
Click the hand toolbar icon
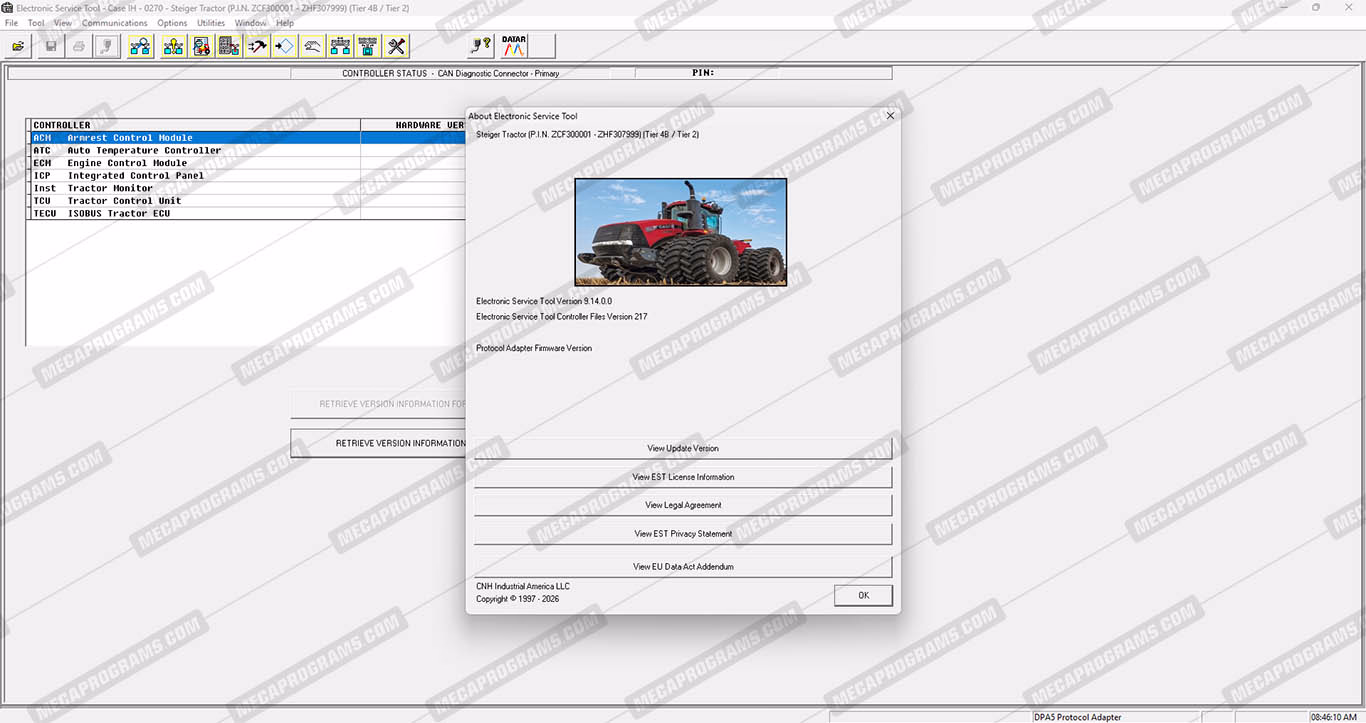coord(313,46)
